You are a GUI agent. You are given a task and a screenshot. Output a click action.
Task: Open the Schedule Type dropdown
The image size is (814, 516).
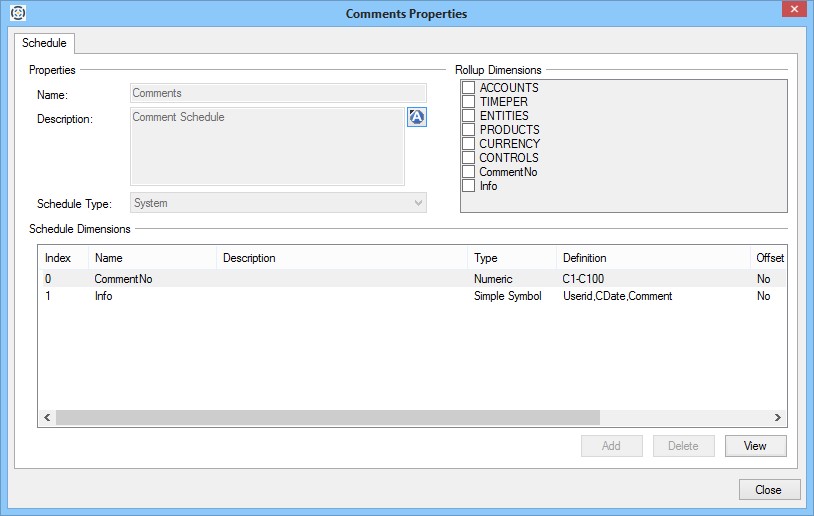pos(278,203)
